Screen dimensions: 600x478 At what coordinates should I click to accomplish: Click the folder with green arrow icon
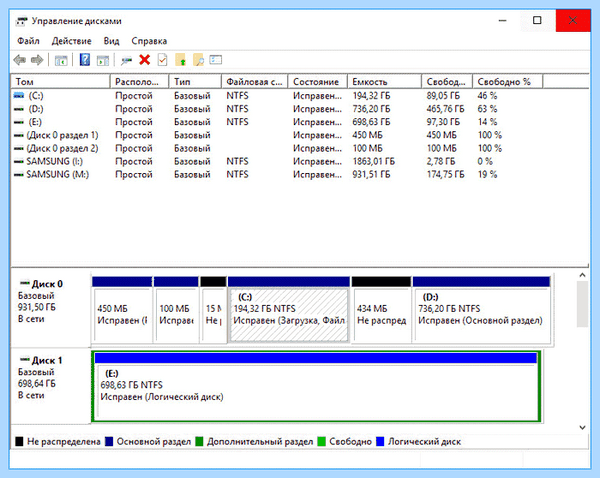[180, 60]
